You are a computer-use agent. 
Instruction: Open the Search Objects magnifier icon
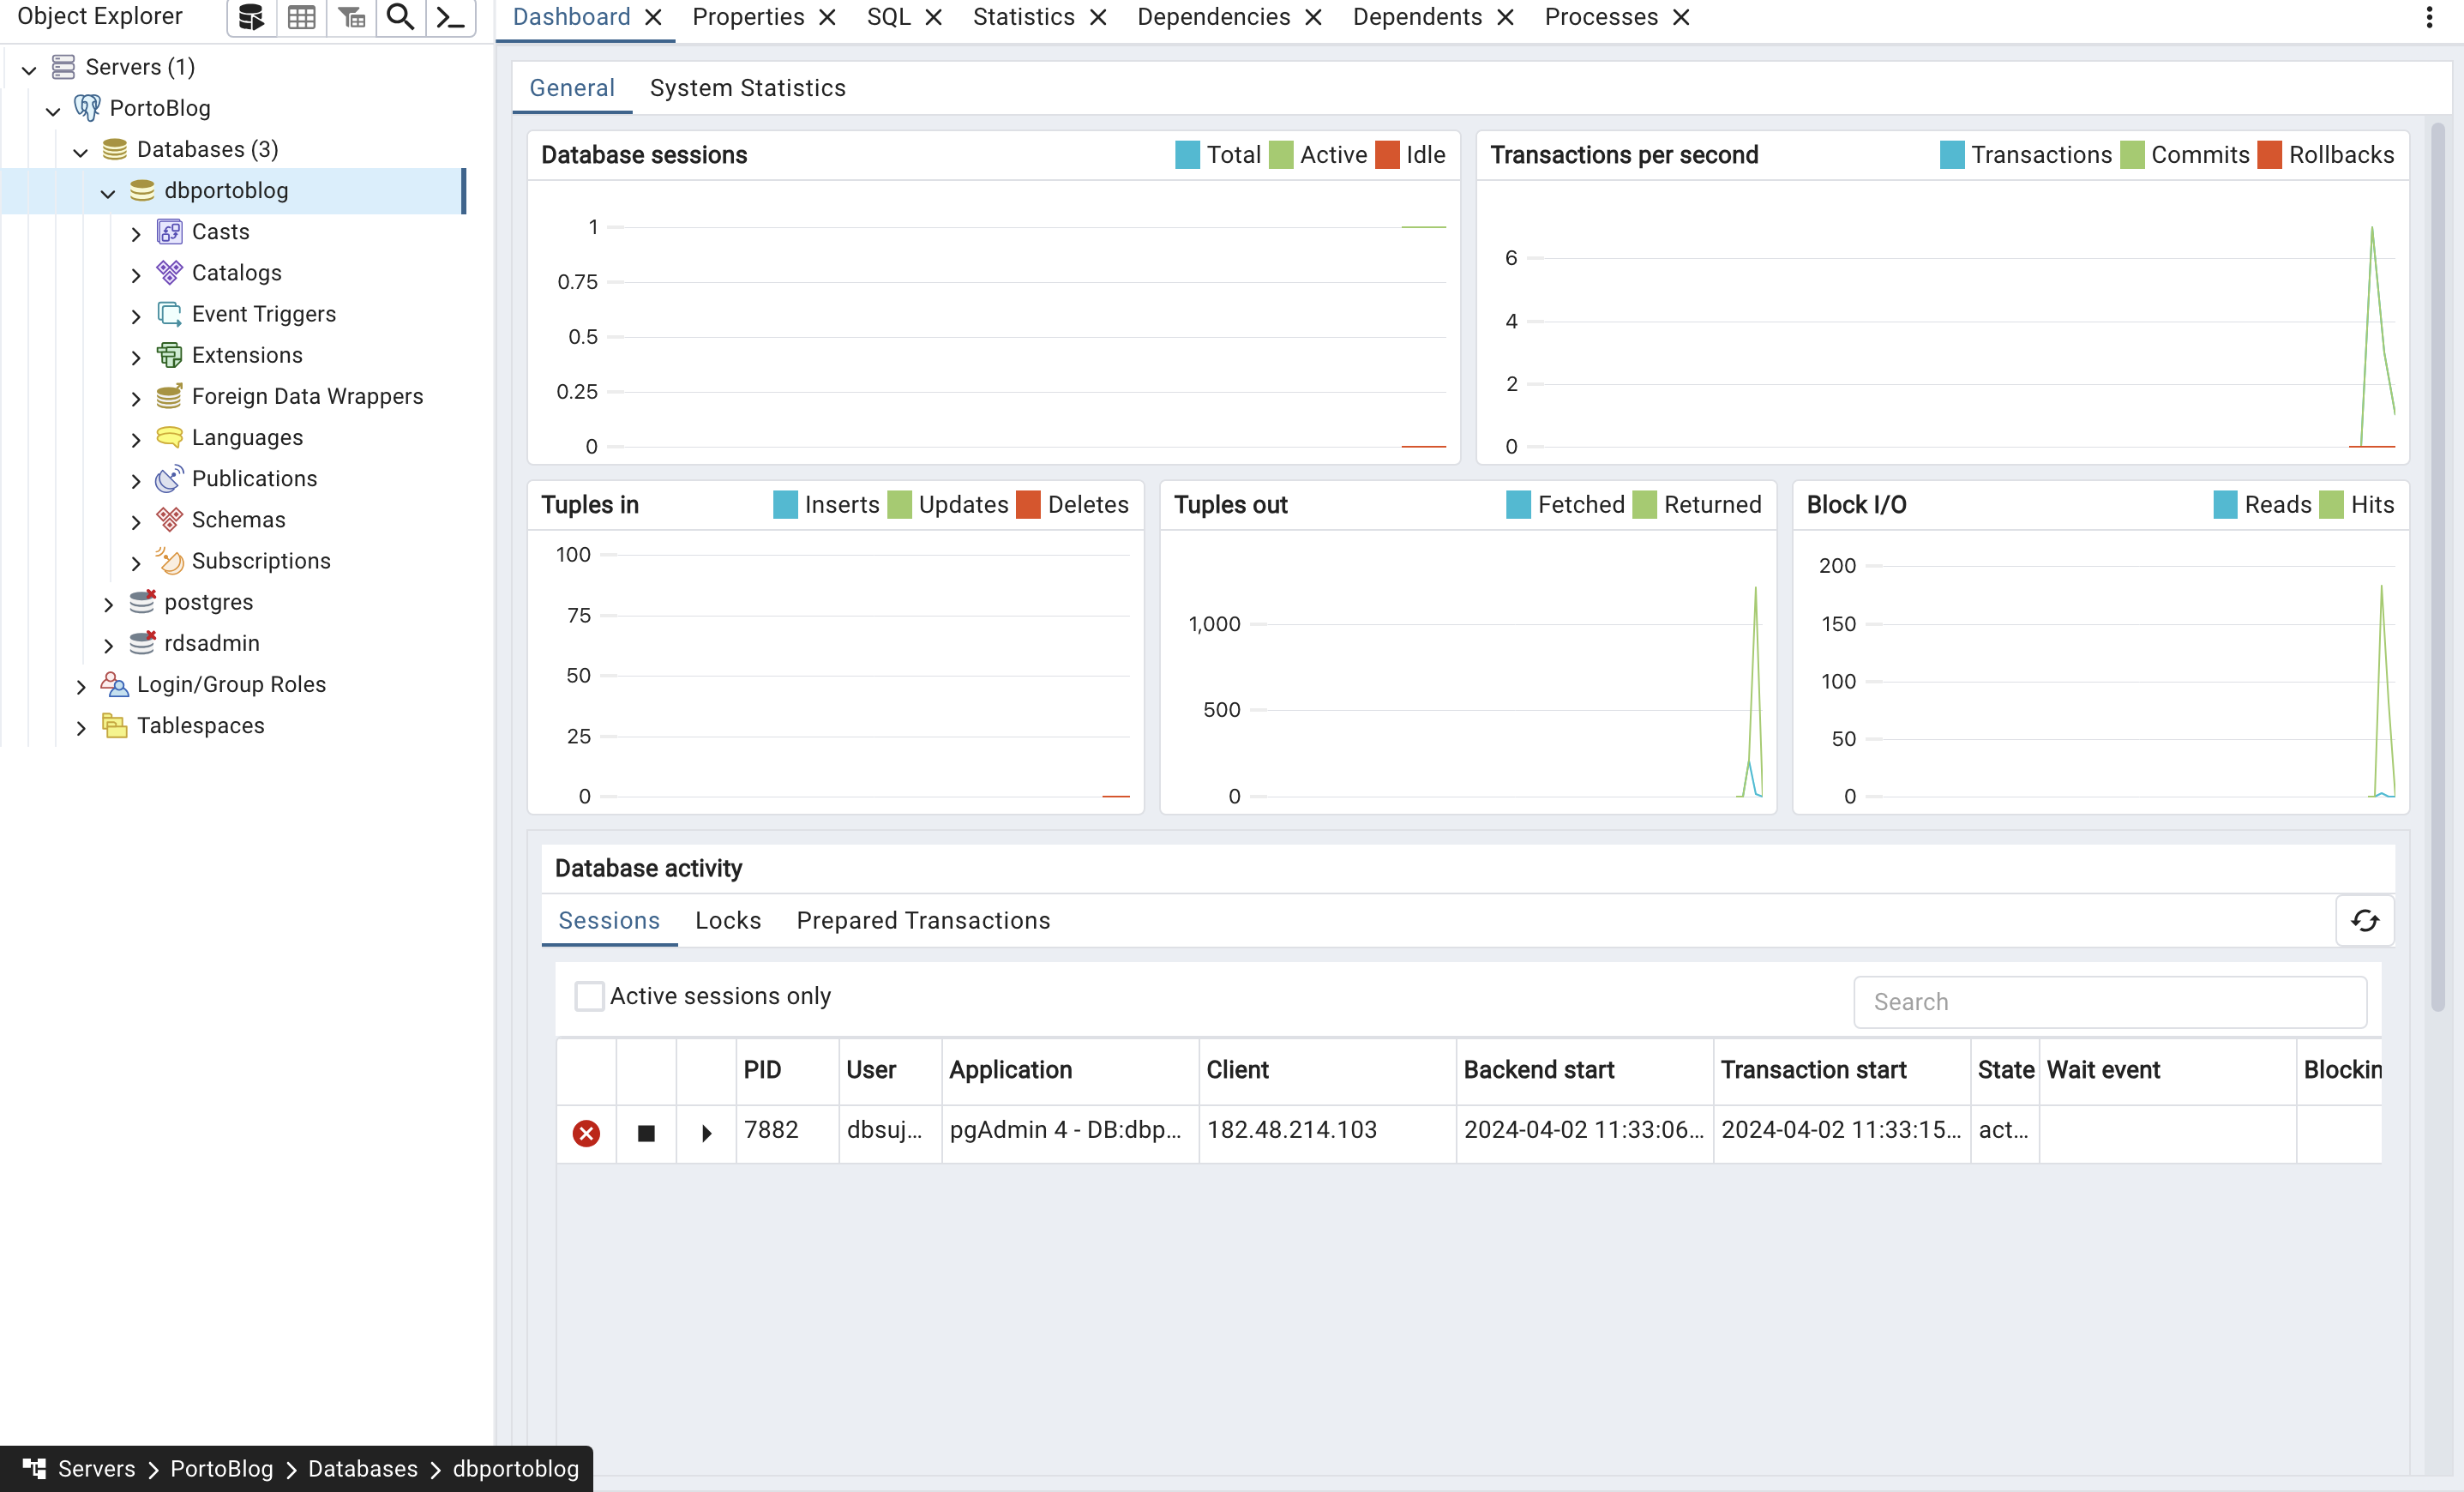click(400, 17)
